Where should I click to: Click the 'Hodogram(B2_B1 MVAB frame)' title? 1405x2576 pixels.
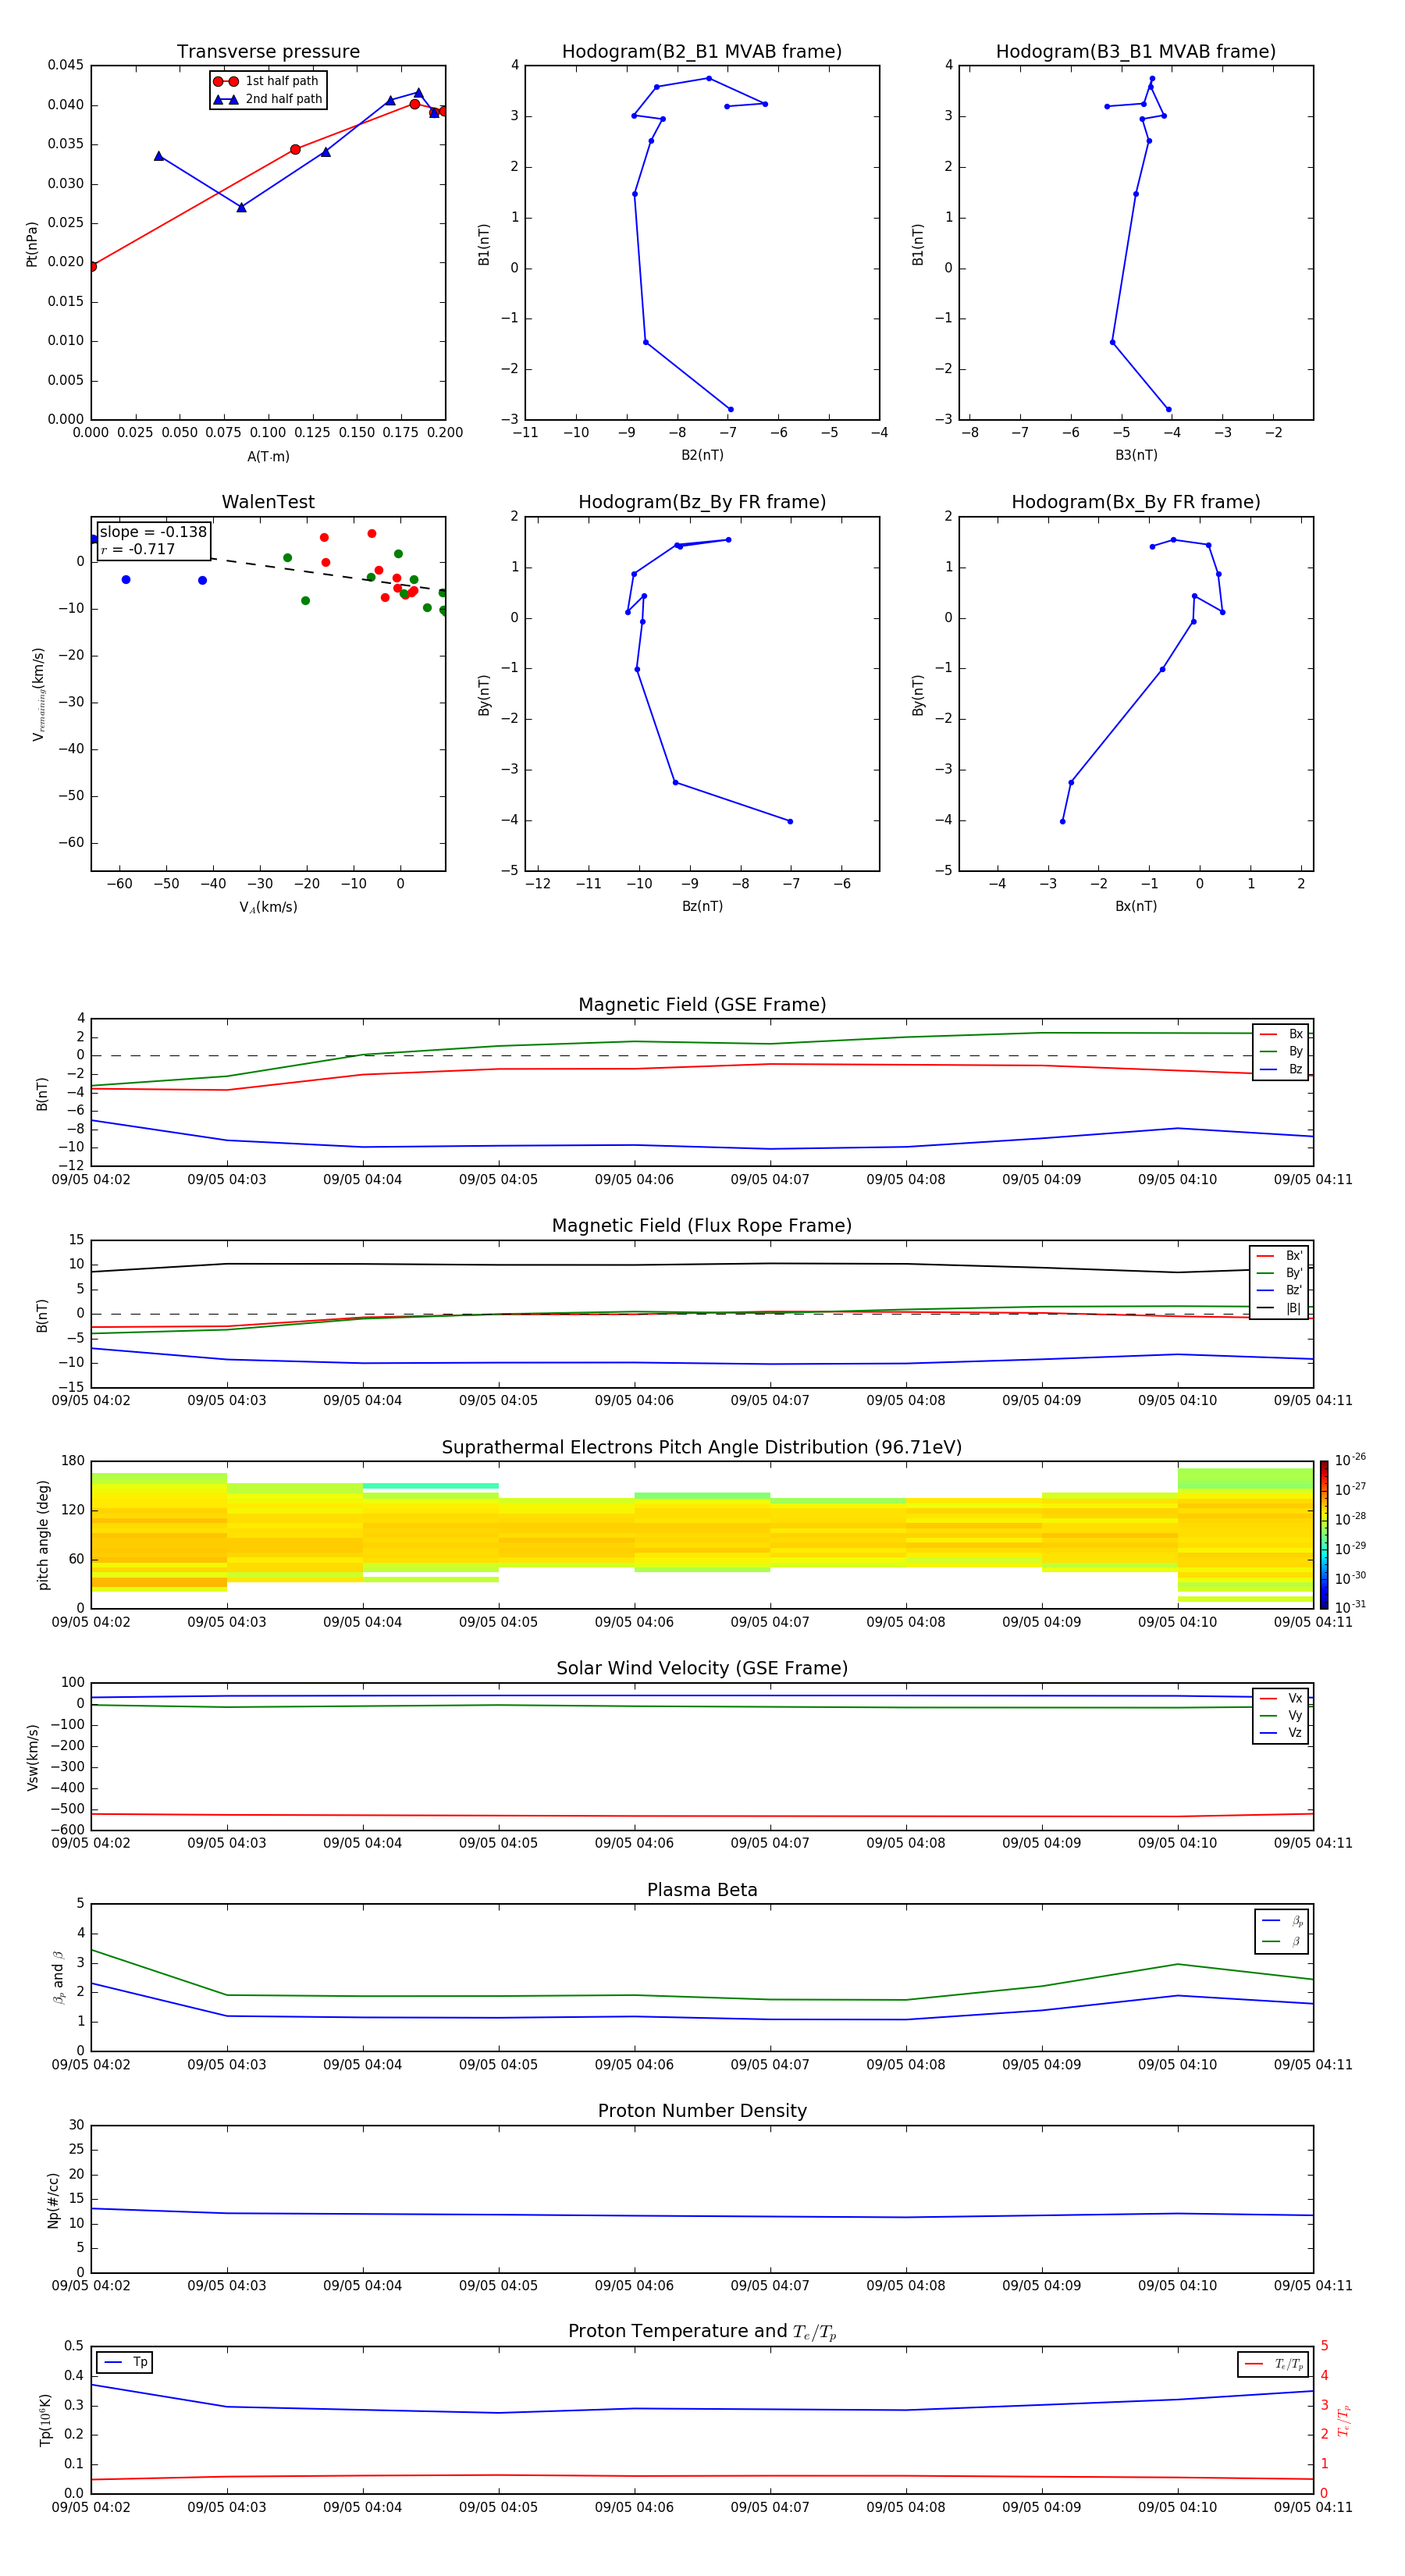(702, 52)
